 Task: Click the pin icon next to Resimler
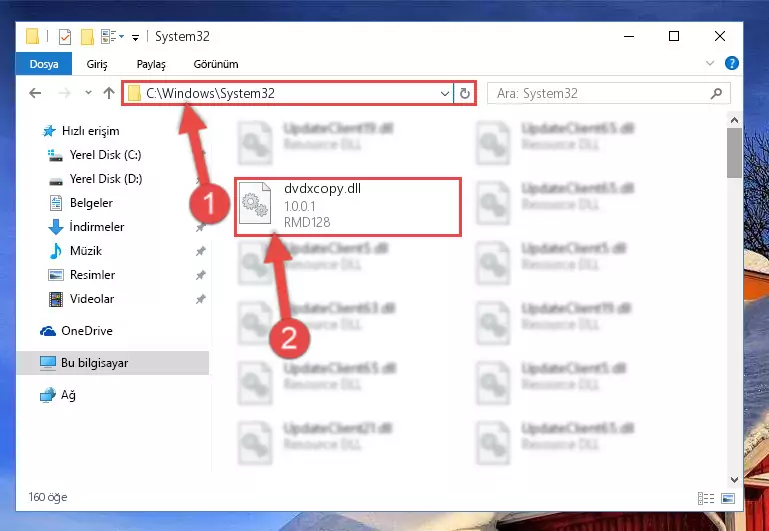pyautogui.click(x=200, y=276)
